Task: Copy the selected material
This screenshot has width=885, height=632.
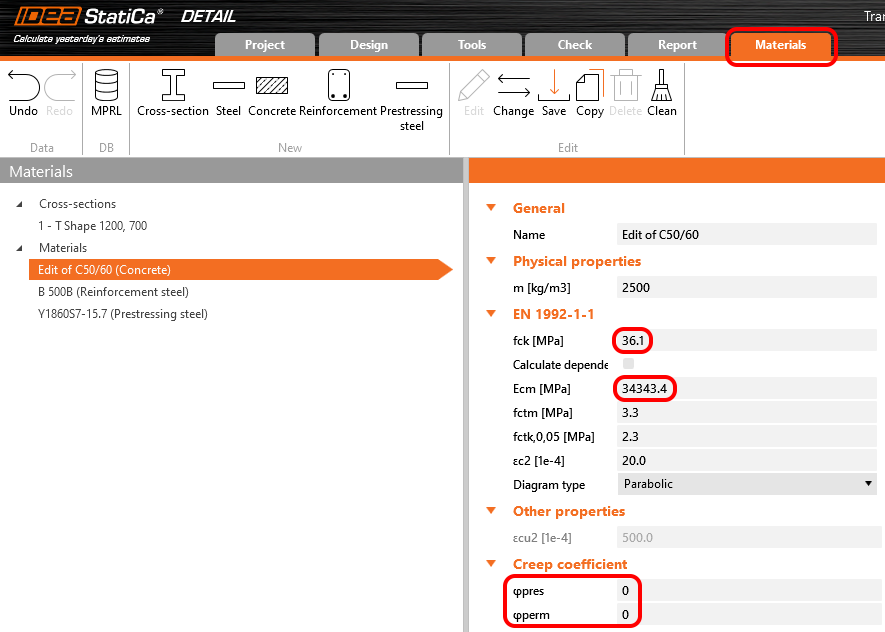Action: pos(589,87)
